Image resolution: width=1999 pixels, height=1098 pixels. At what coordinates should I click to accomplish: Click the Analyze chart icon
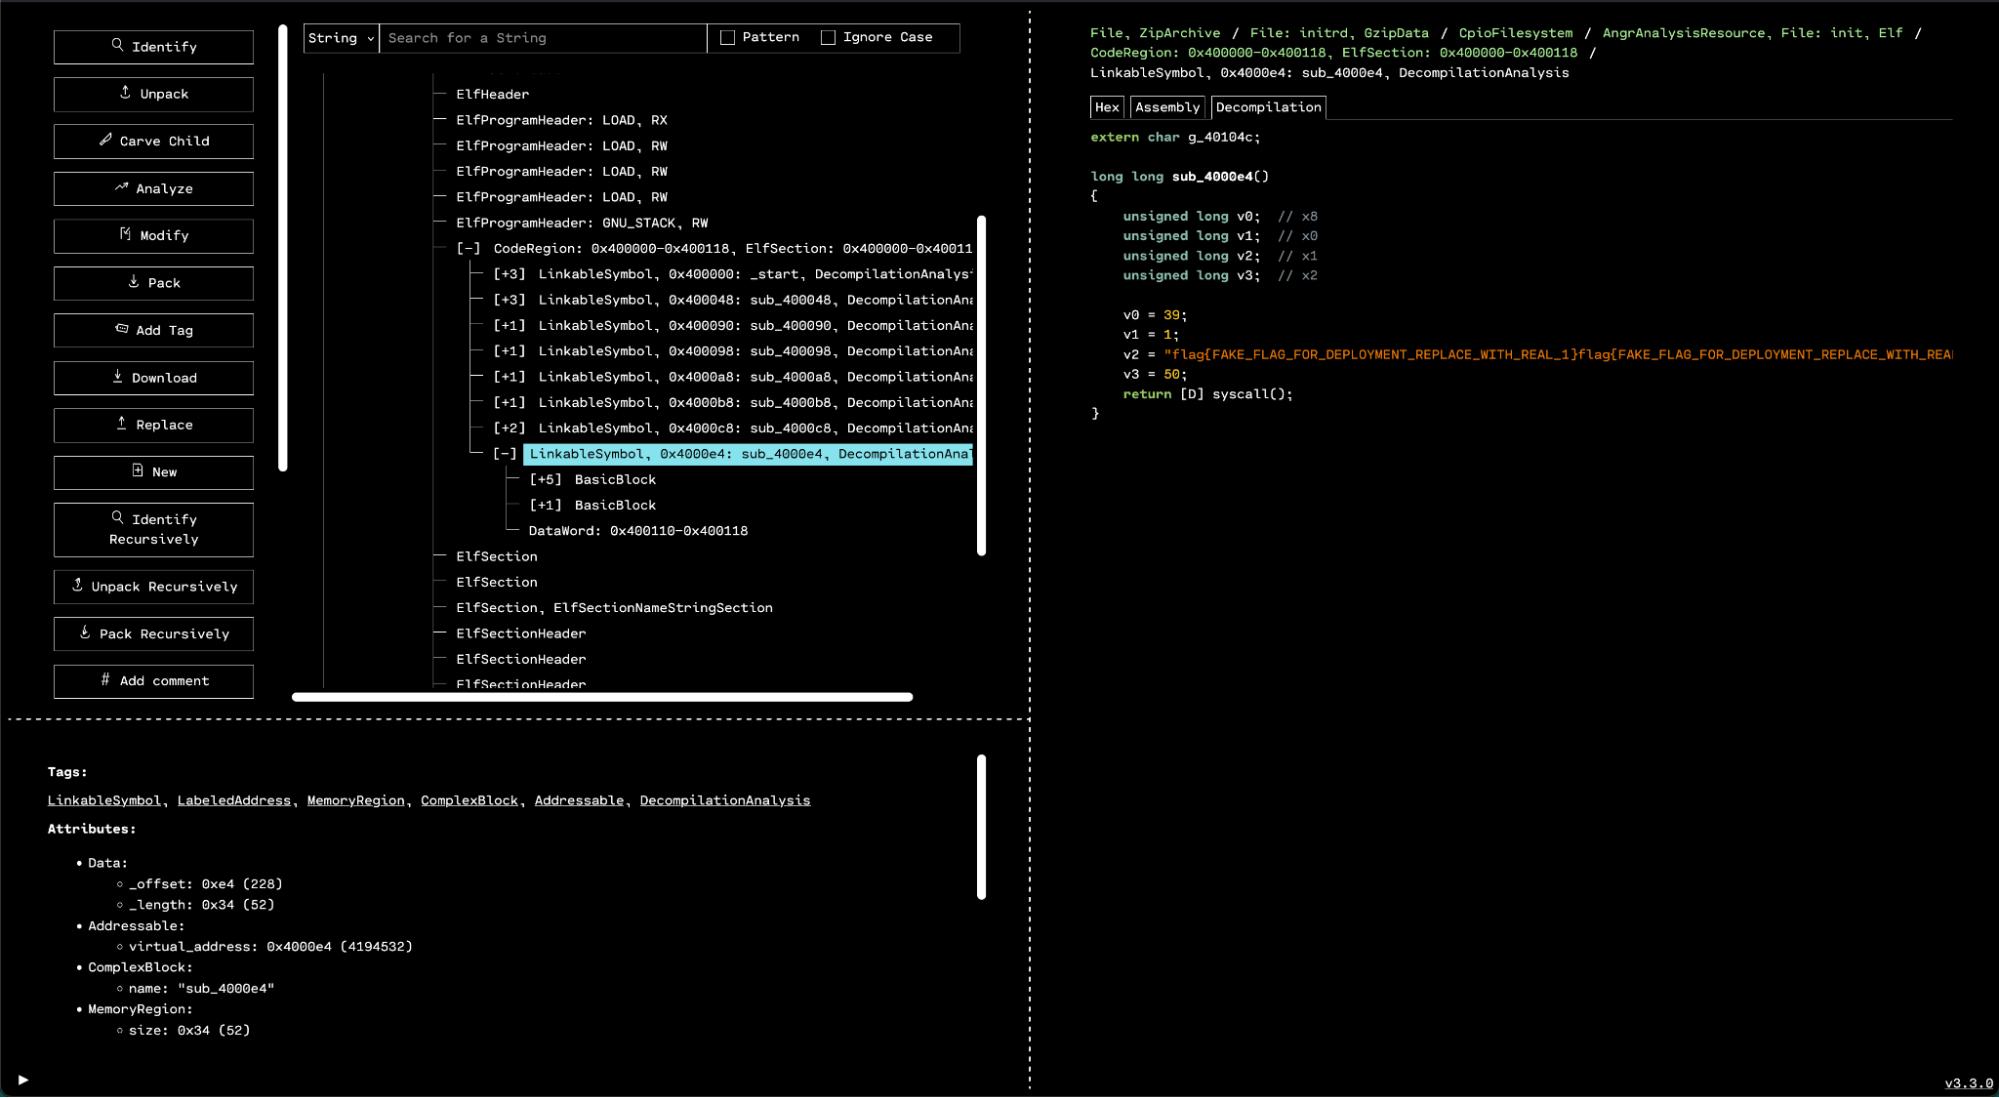(121, 187)
